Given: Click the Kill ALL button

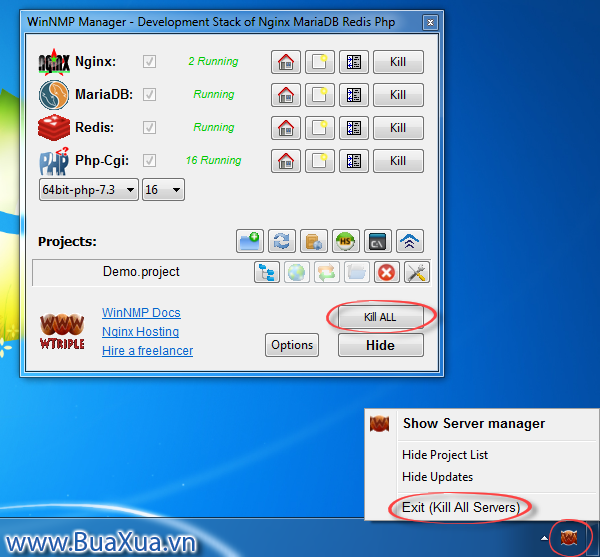Looking at the screenshot, I should coord(381,317).
